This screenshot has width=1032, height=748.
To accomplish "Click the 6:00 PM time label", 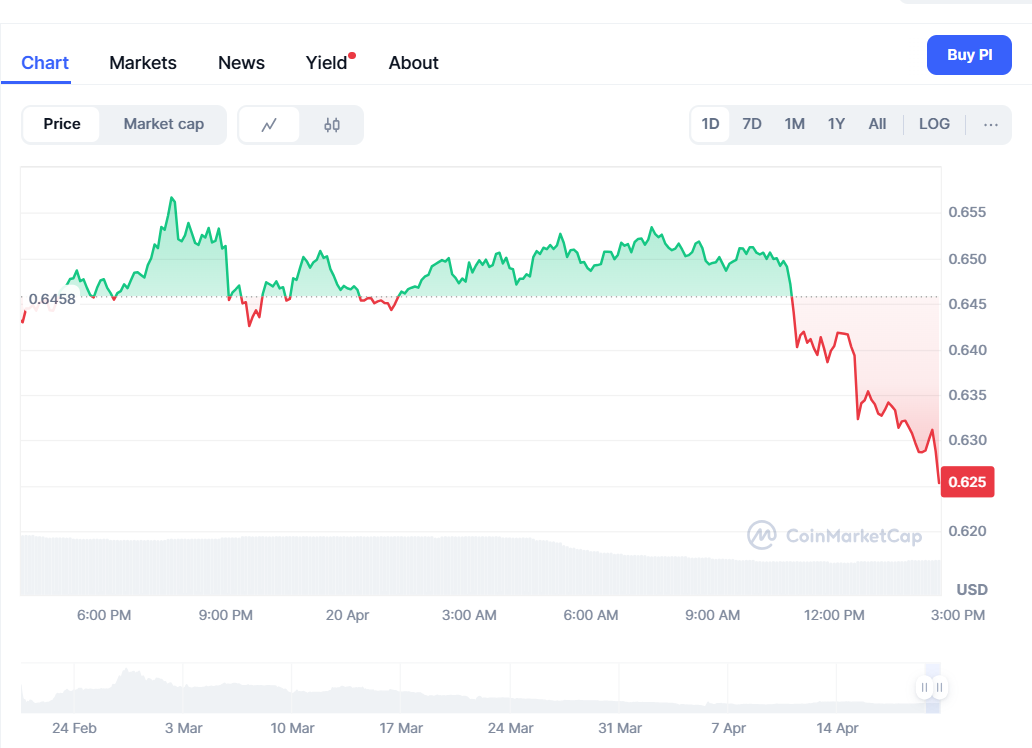I will 104,616.
